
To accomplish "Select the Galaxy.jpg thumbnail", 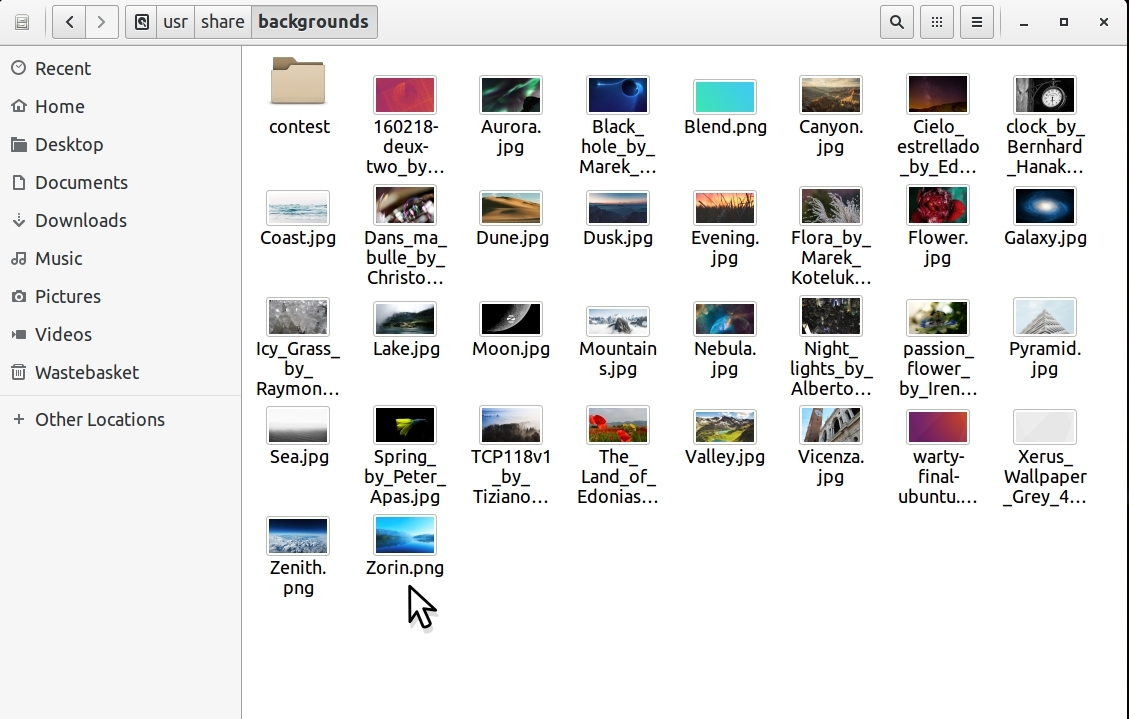I will (1044, 207).
